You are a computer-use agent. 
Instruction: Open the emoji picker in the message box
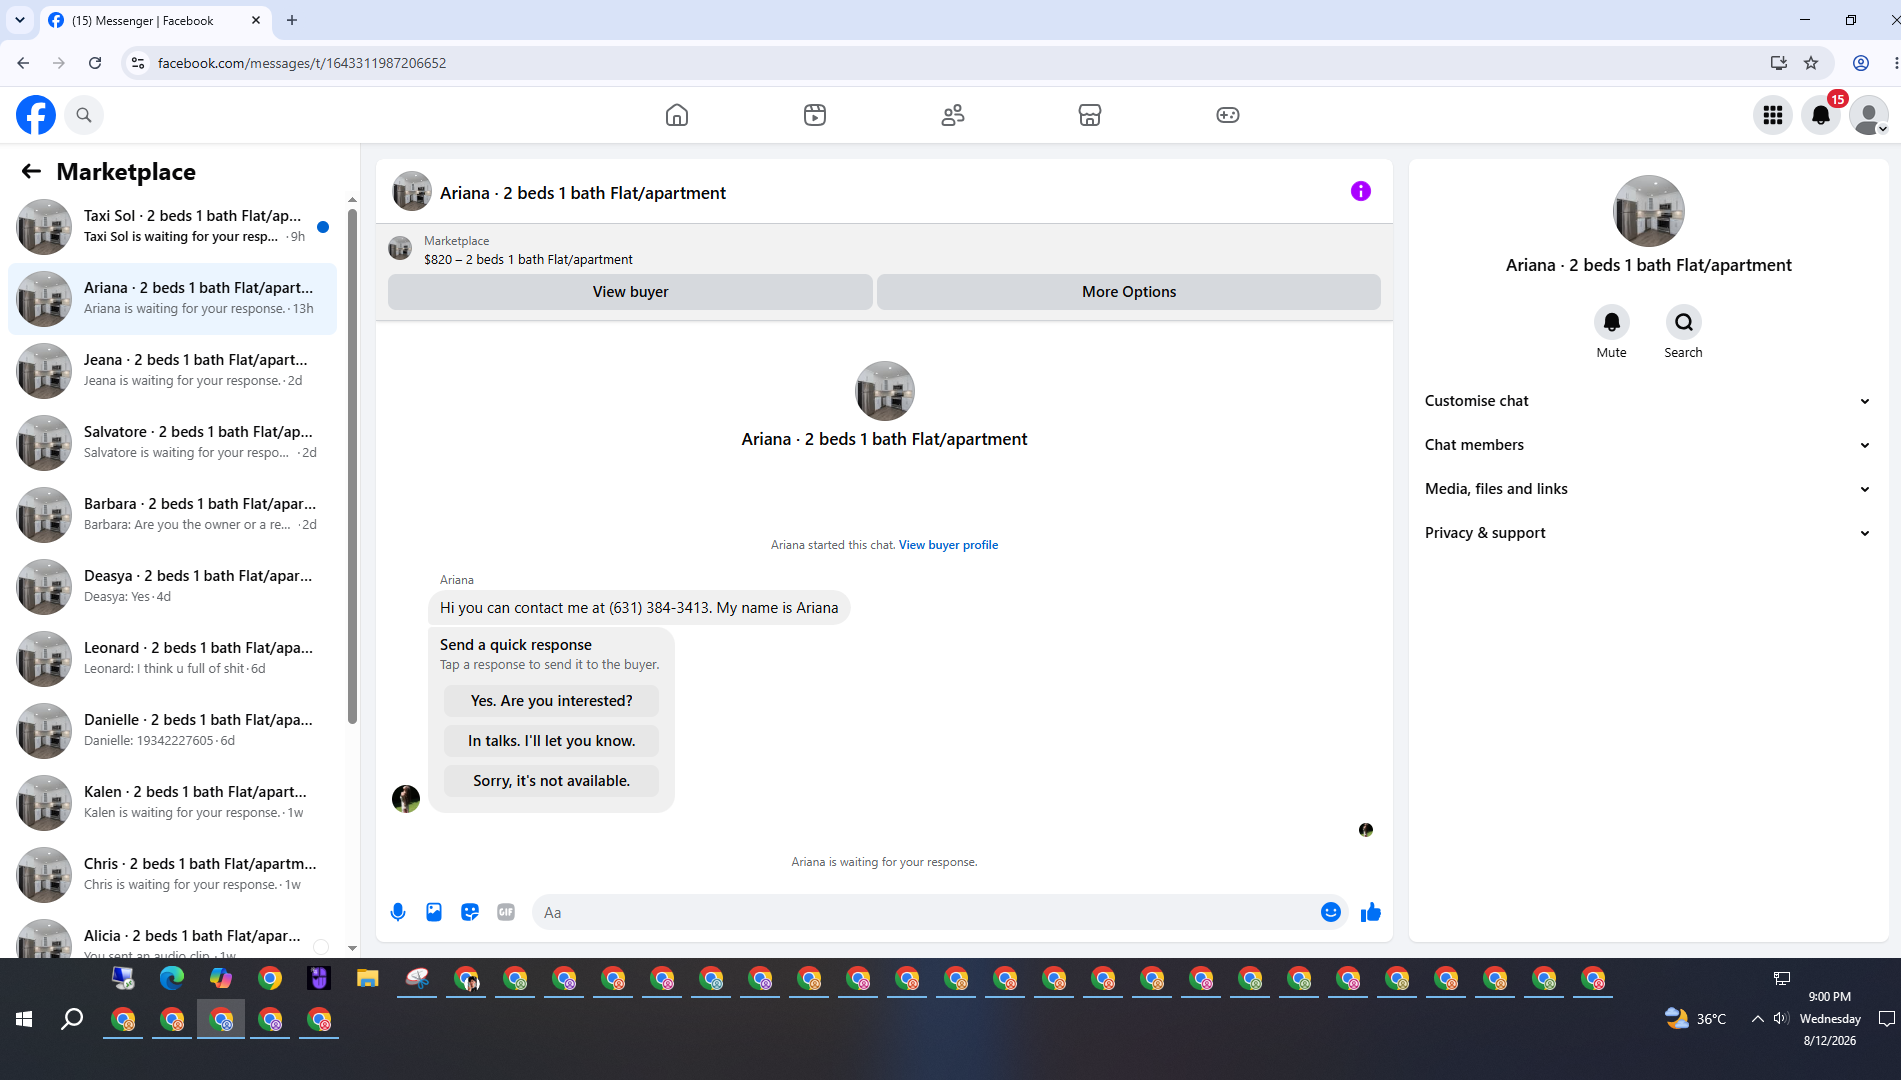click(x=1330, y=912)
